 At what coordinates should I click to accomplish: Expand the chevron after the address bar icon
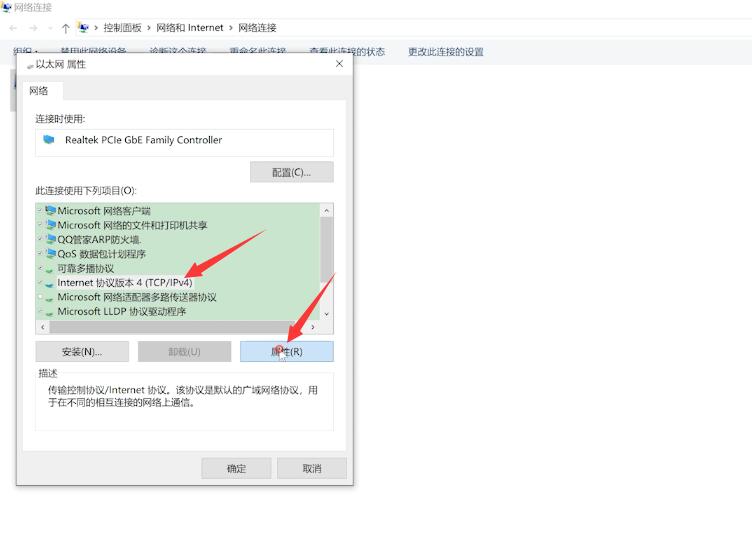[x=96, y=28]
